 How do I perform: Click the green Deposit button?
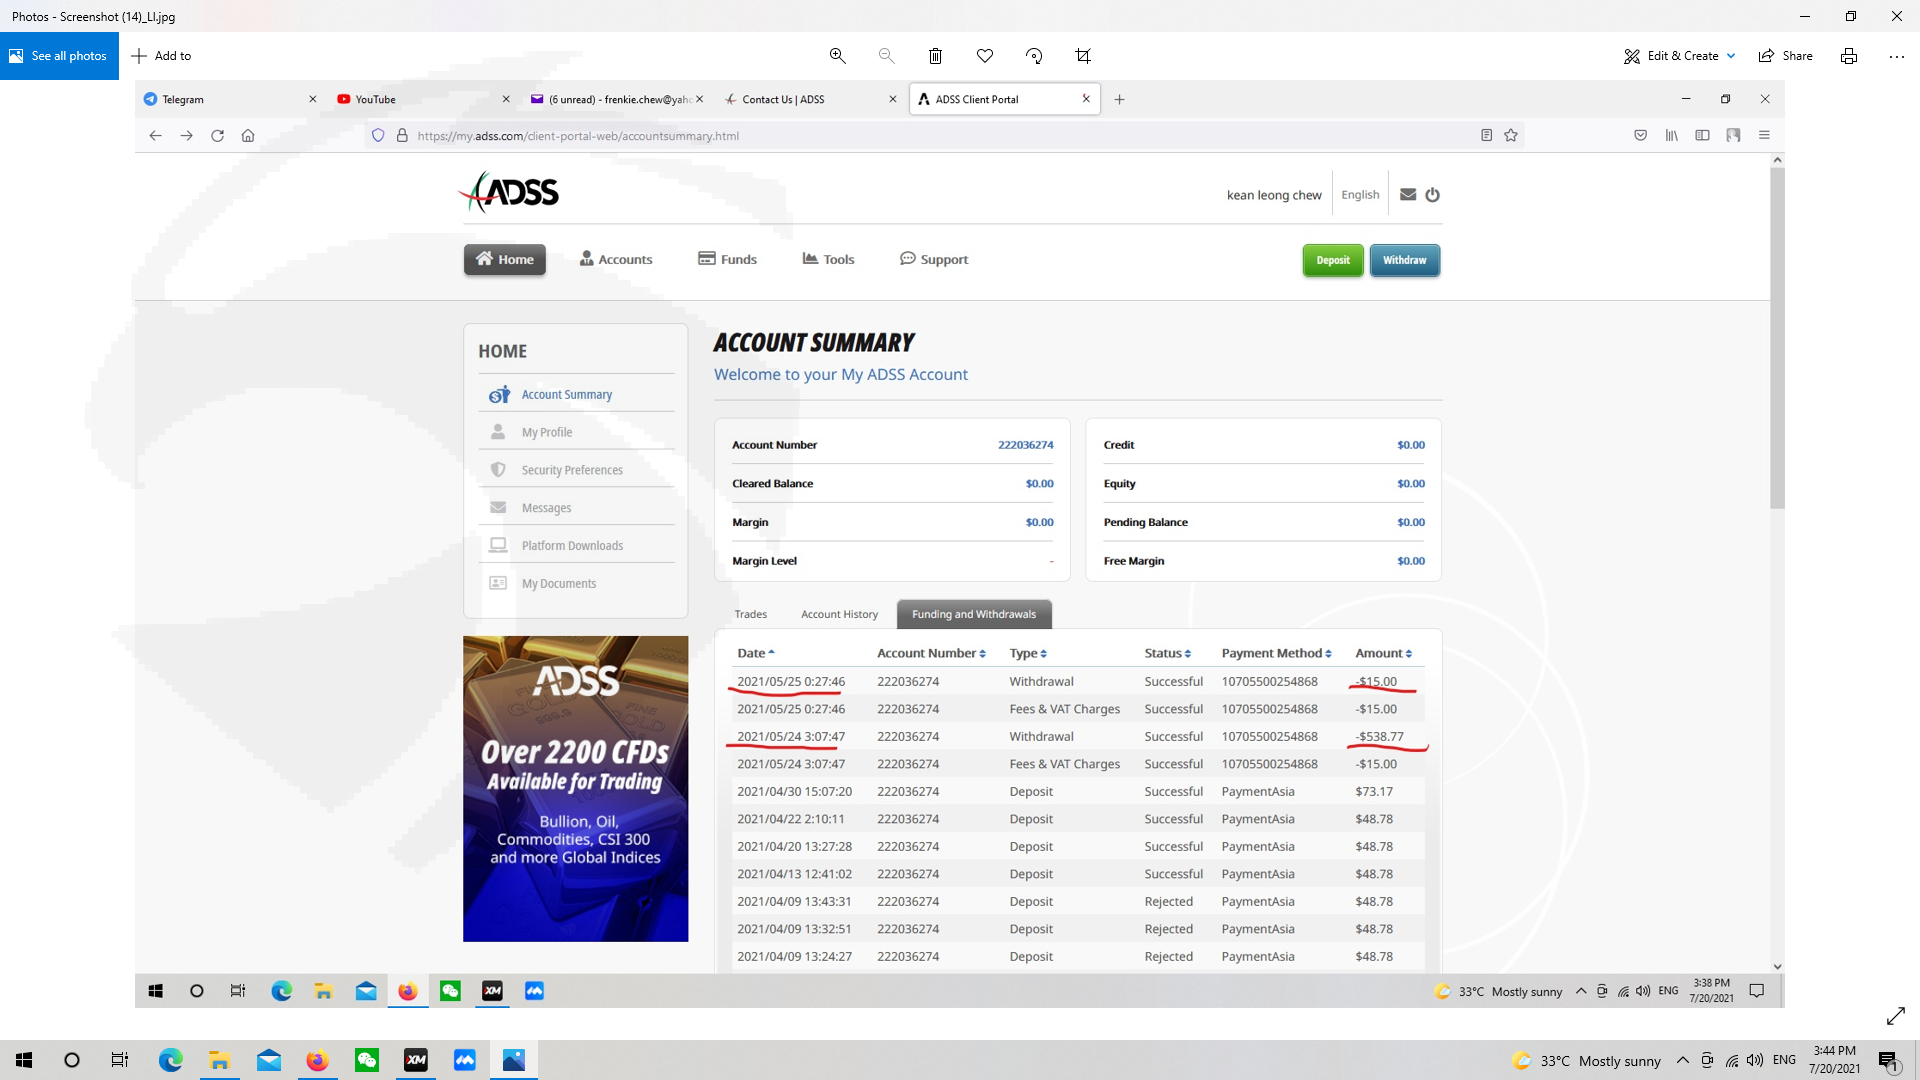point(1333,260)
